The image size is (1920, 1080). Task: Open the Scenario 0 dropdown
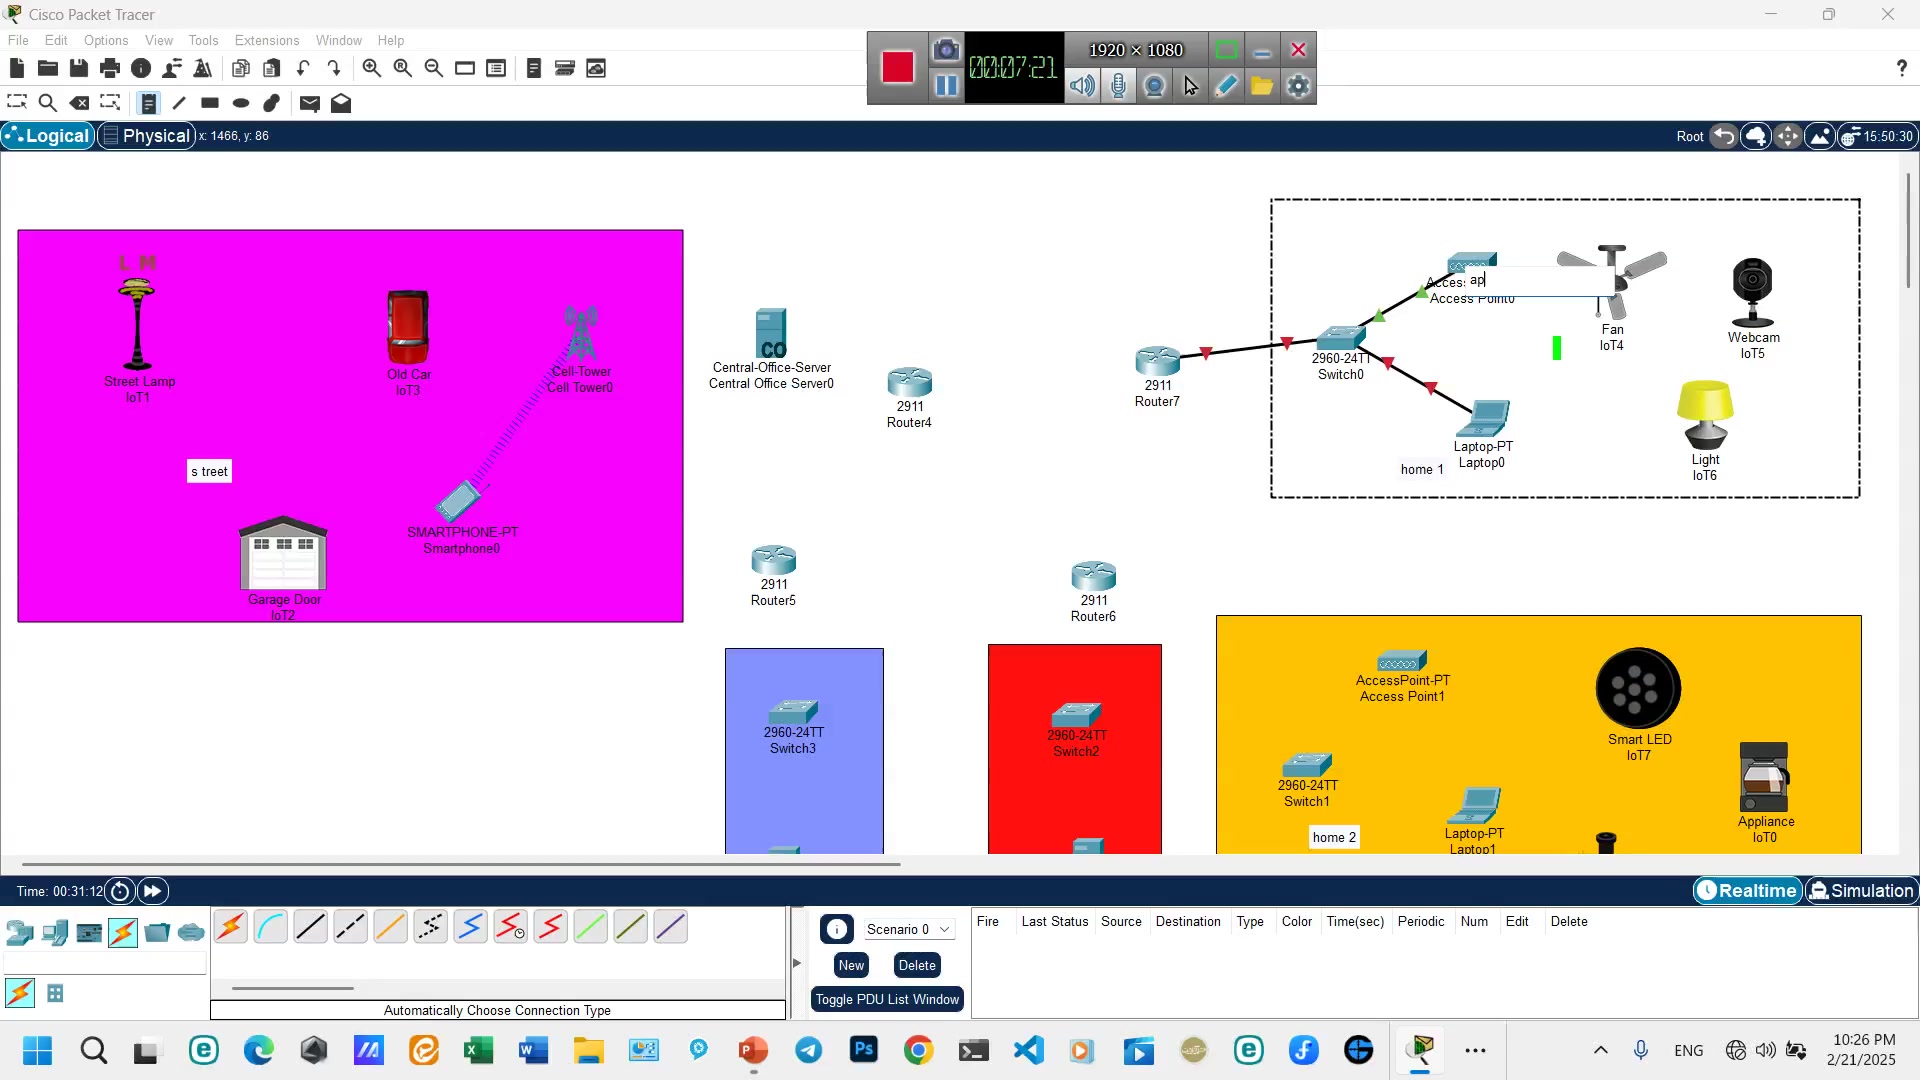[x=908, y=929]
